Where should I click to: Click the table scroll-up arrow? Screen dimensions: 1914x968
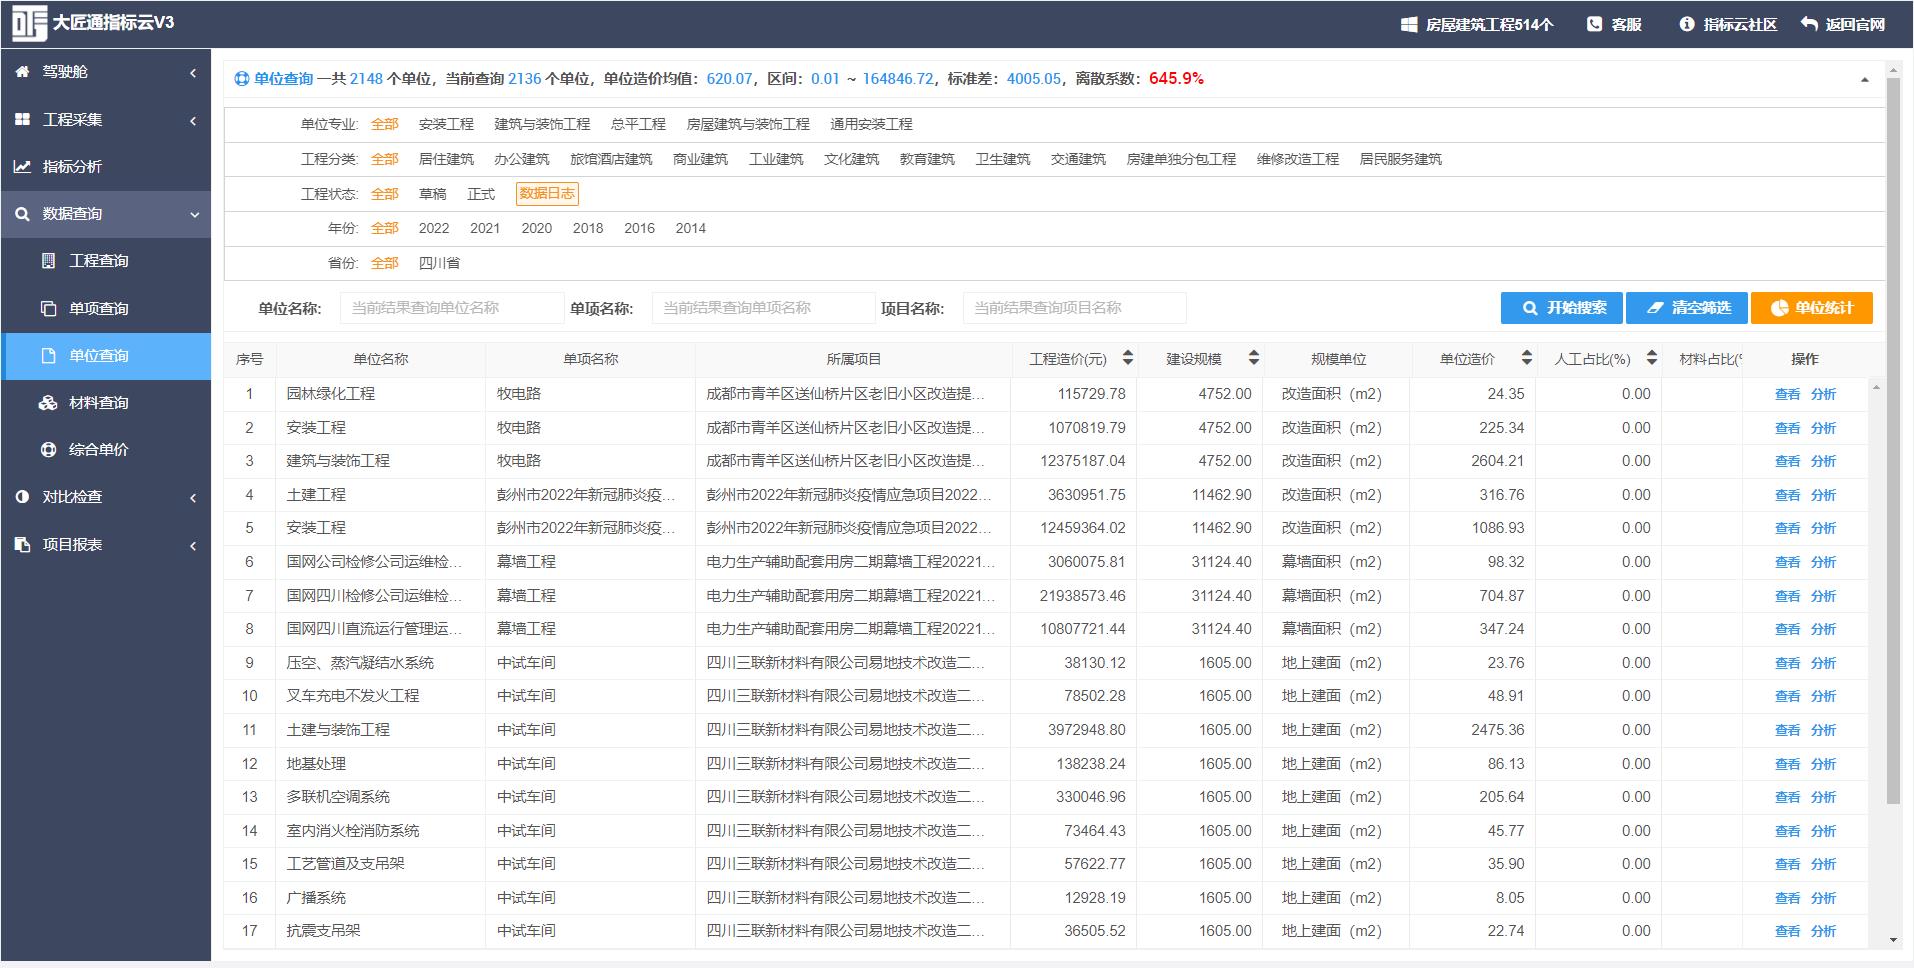click(x=1876, y=388)
